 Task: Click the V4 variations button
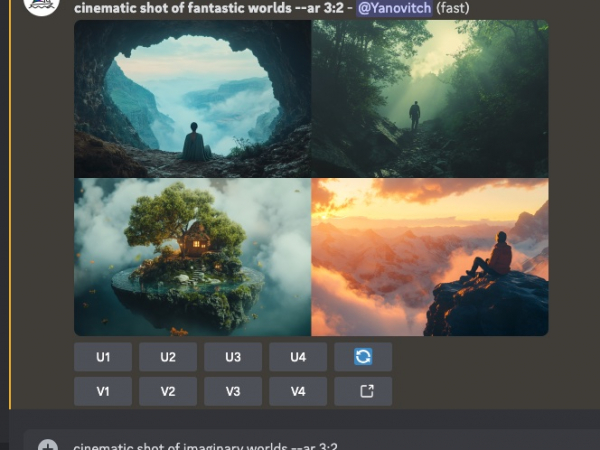[x=298, y=391]
